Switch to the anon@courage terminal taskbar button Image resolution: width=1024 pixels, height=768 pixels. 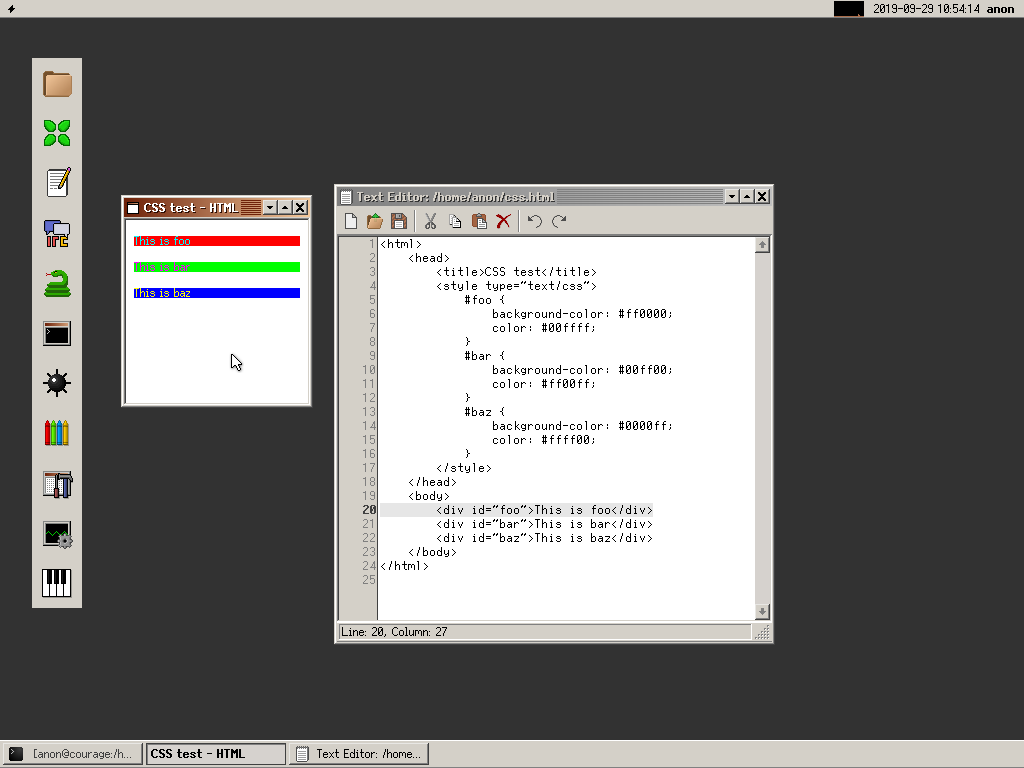[x=72, y=754]
